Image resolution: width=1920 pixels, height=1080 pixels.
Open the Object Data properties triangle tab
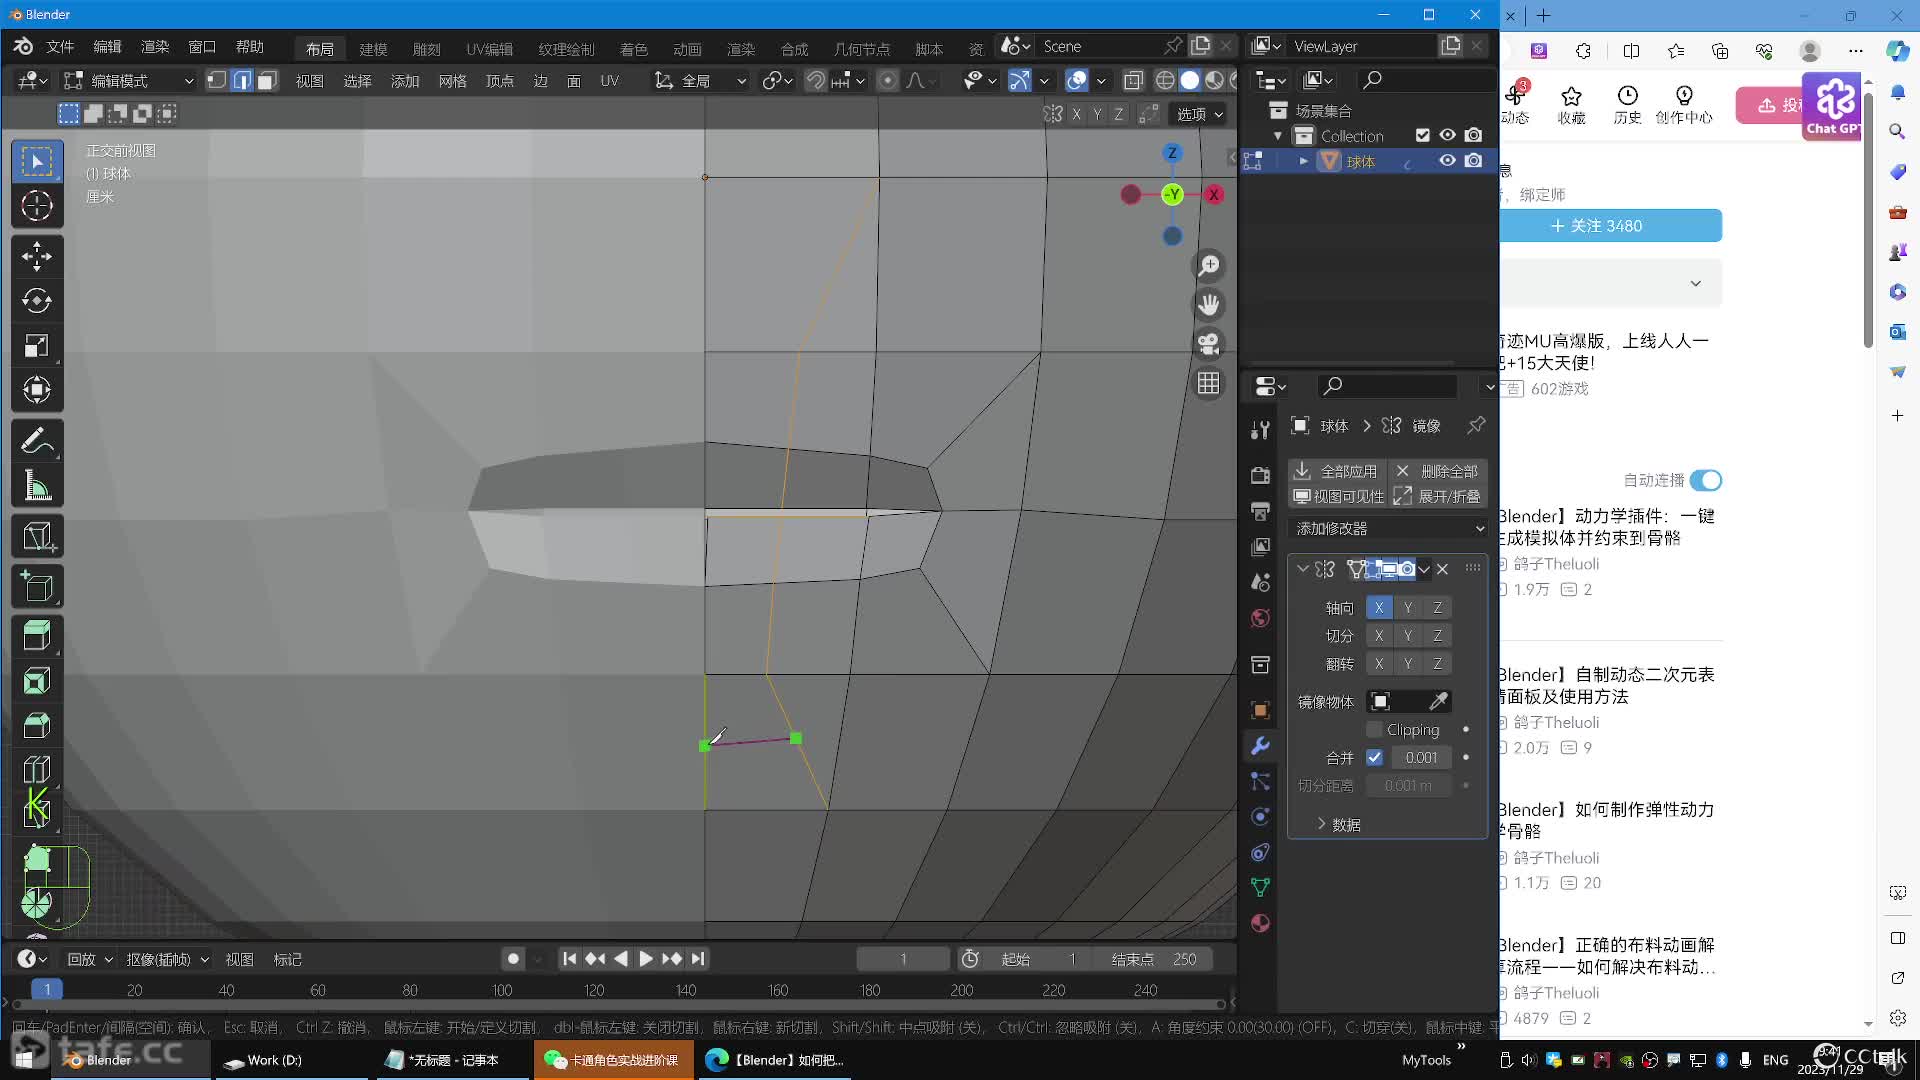(x=1260, y=887)
